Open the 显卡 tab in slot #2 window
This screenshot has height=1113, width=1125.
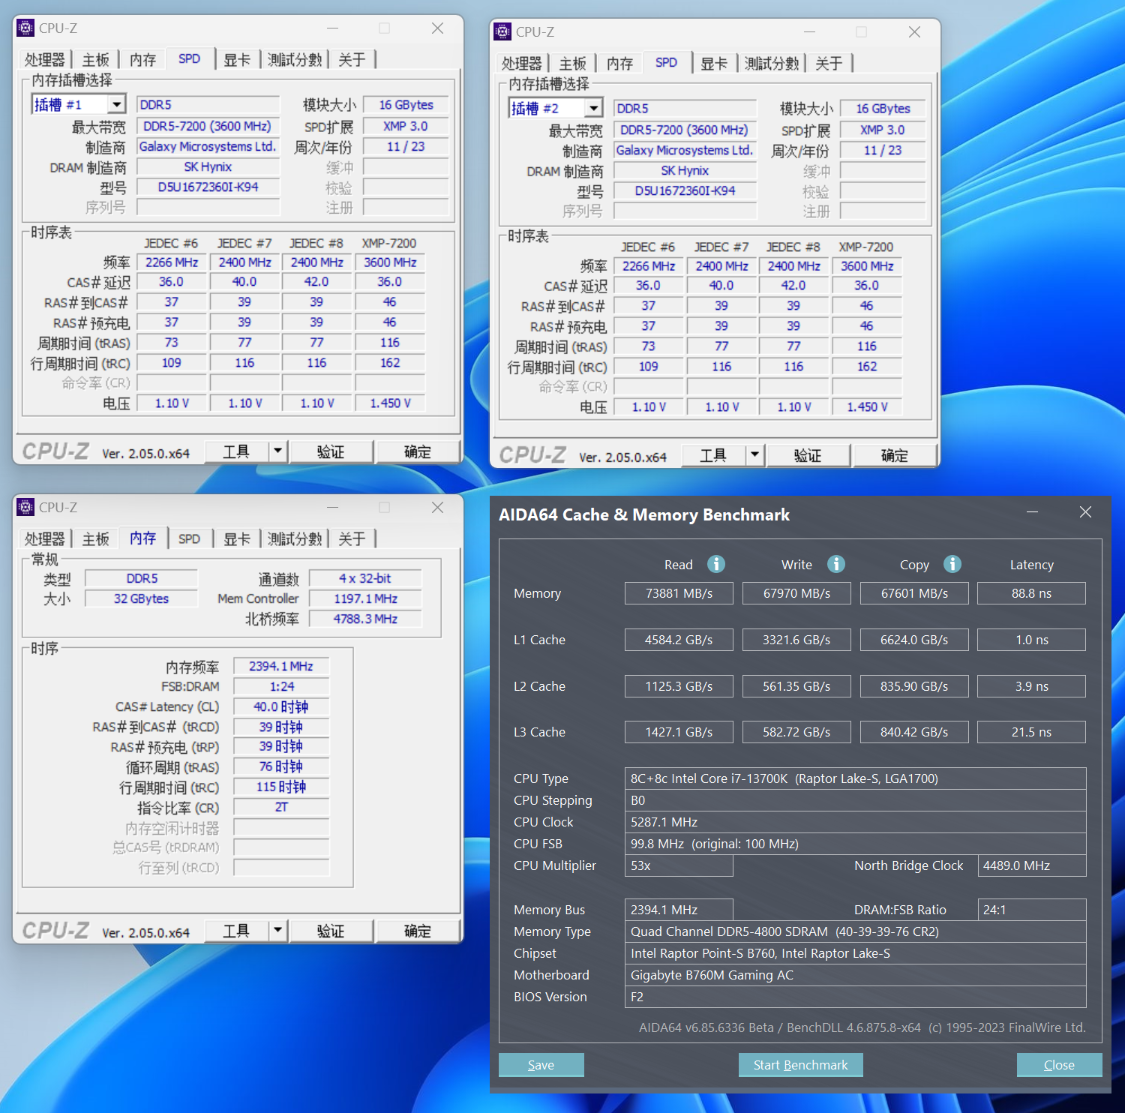[x=713, y=63]
